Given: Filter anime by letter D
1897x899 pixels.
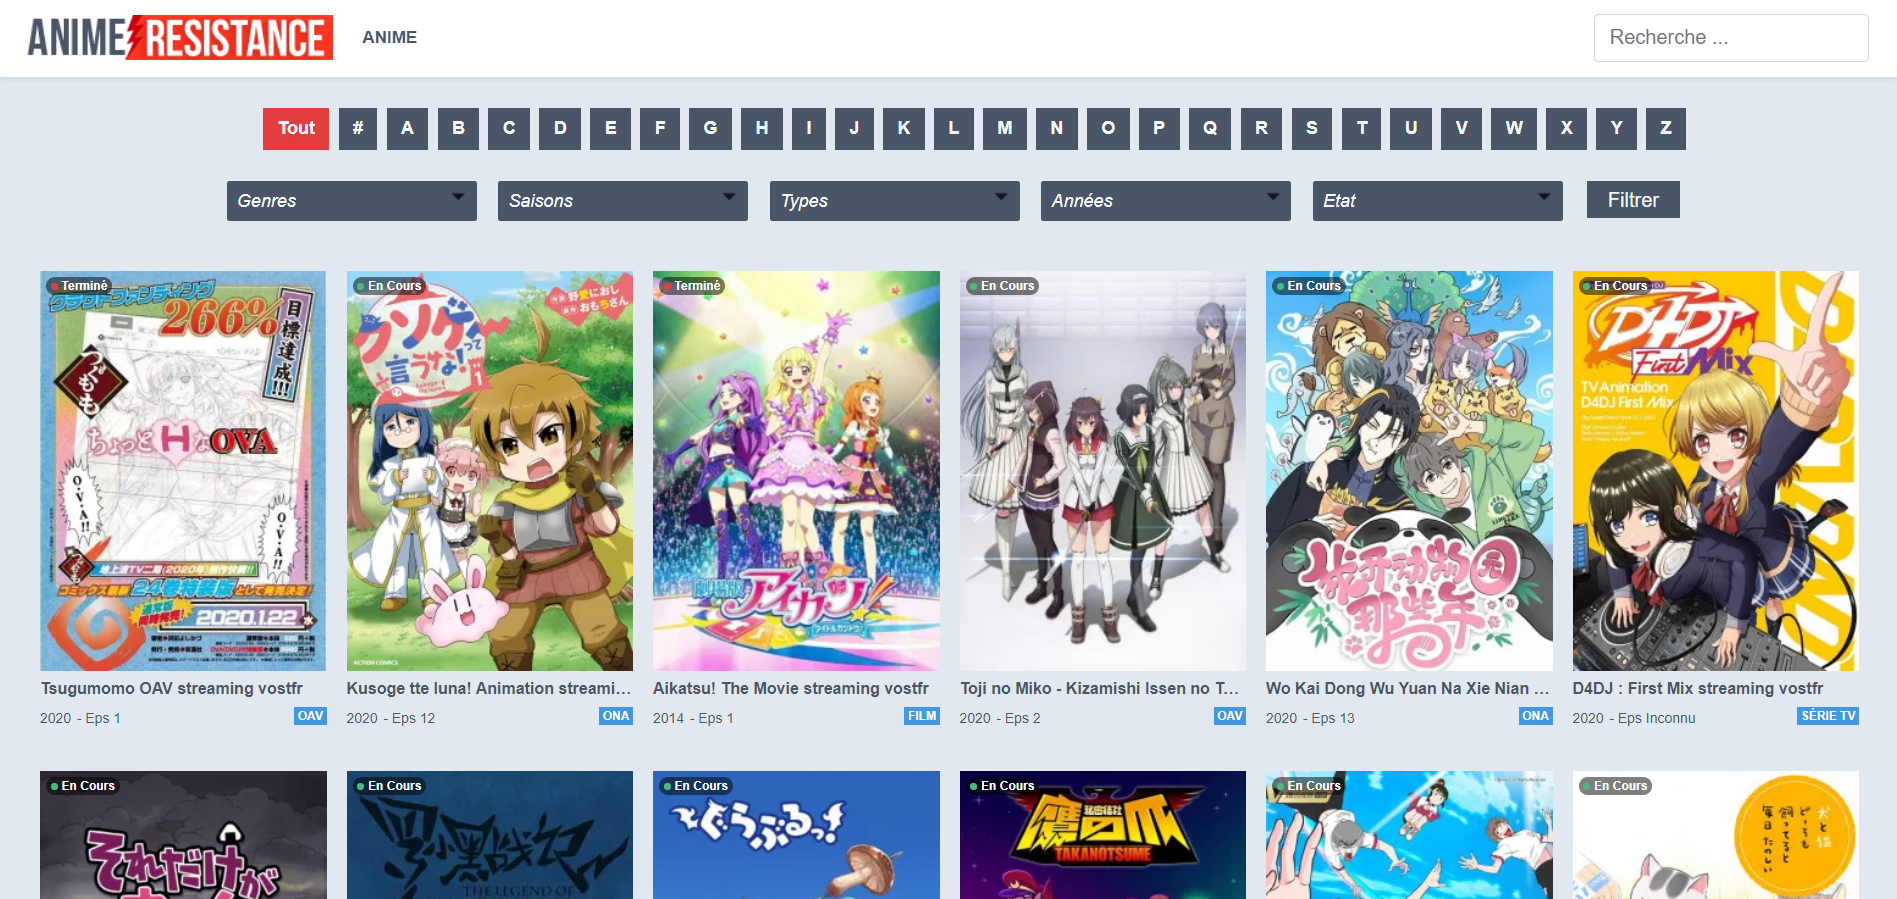Looking at the screenshot, I should click(x=560, y=128).
